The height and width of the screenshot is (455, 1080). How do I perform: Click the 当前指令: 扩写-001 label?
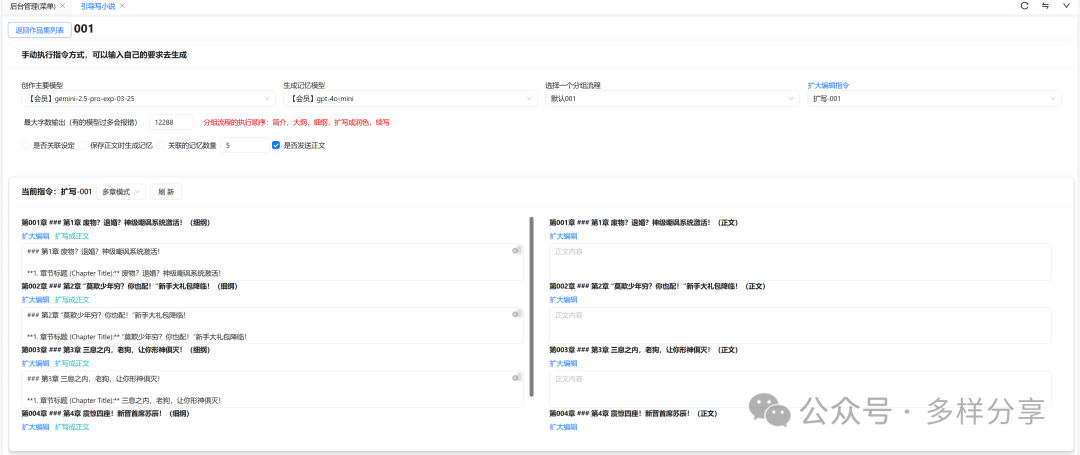click(x=56, y=191)
